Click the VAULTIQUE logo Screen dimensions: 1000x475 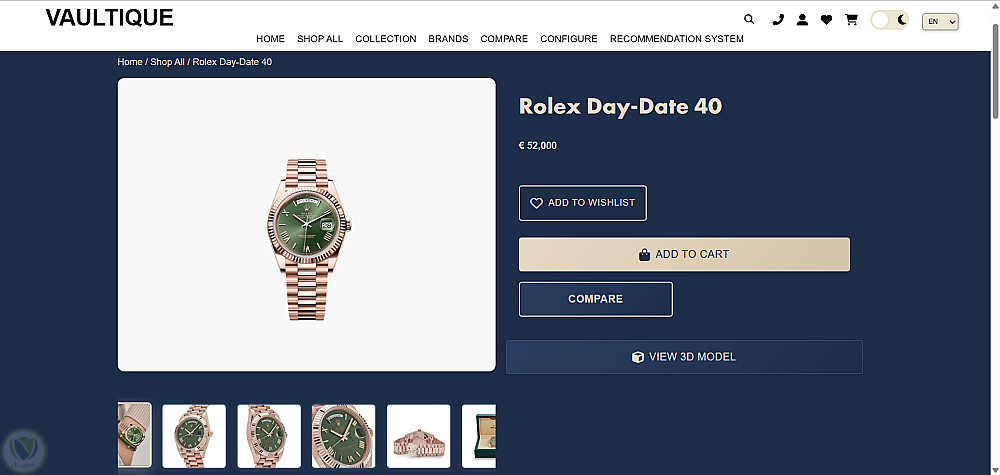[x=109, y=17]
